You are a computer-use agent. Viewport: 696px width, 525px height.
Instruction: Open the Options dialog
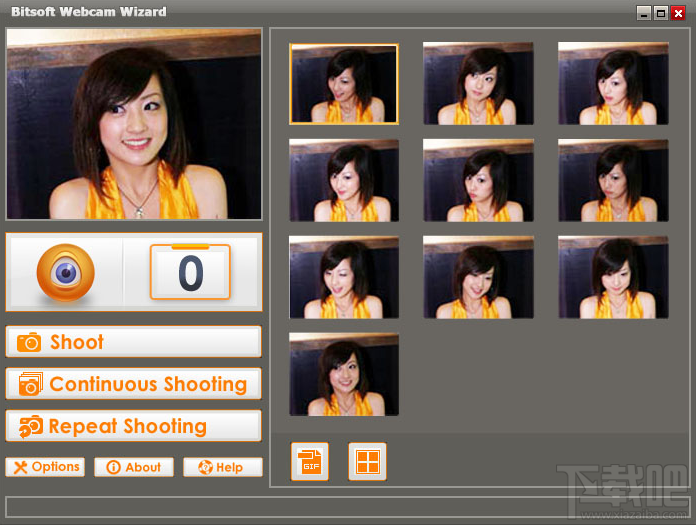point(45,467)
